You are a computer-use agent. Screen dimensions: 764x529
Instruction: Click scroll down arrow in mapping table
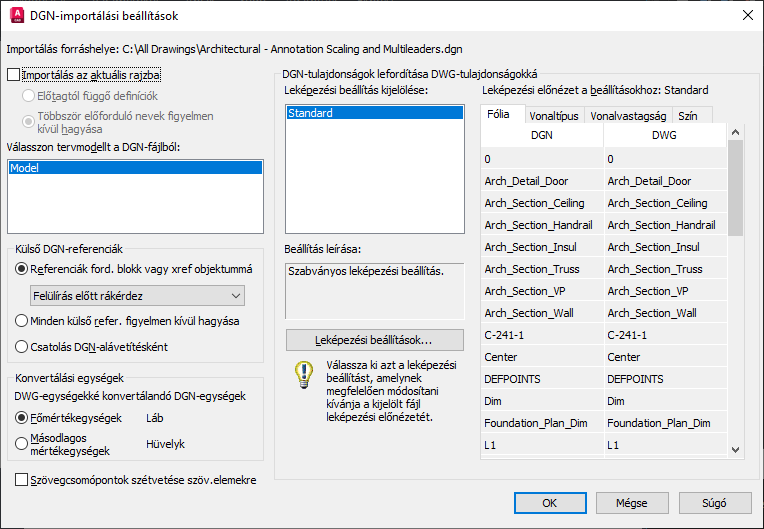point(735,450)
